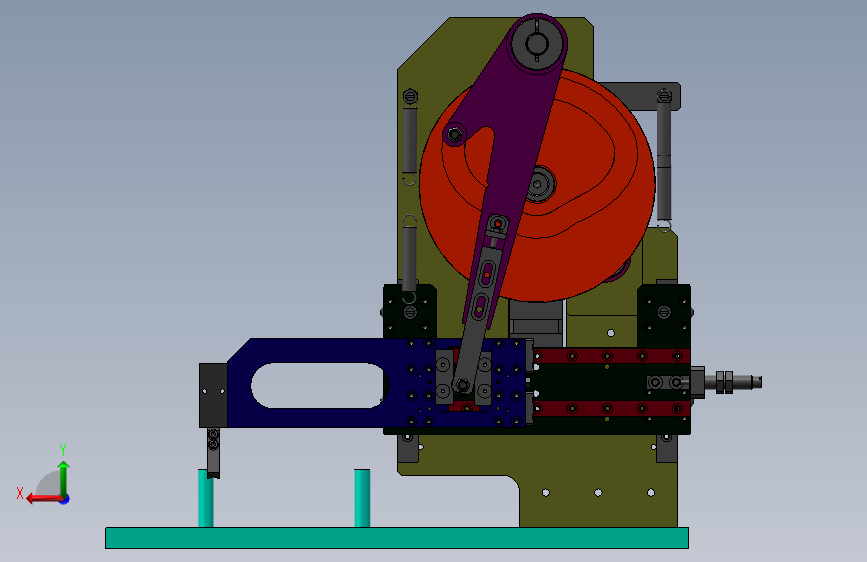The height and width of the screenshot is (562, 867).
Task: Select the right teal support post
Action: click(x=362, y=498)
